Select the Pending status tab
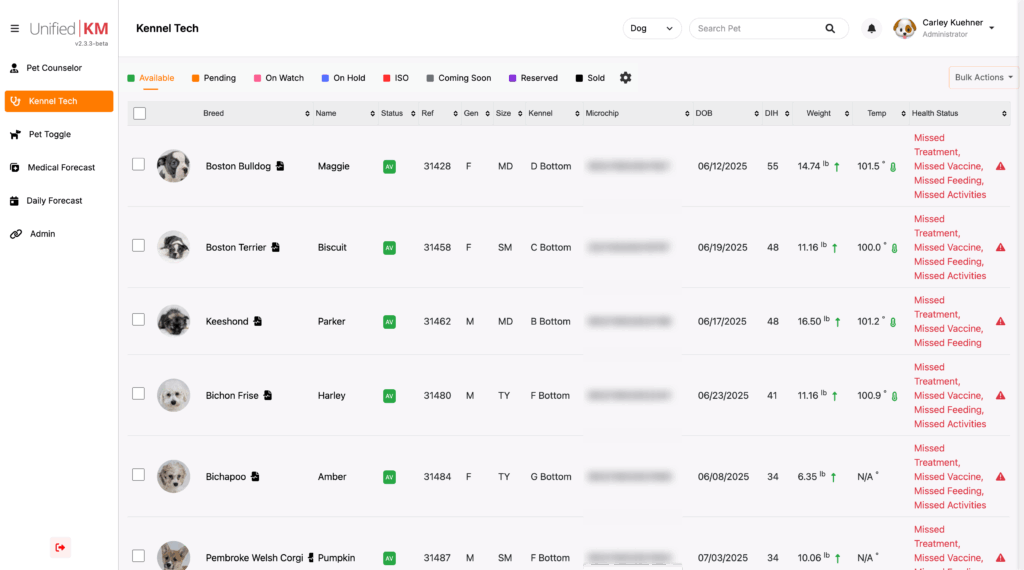Viewport: 1024px width, 570px height. pos(214,78)
